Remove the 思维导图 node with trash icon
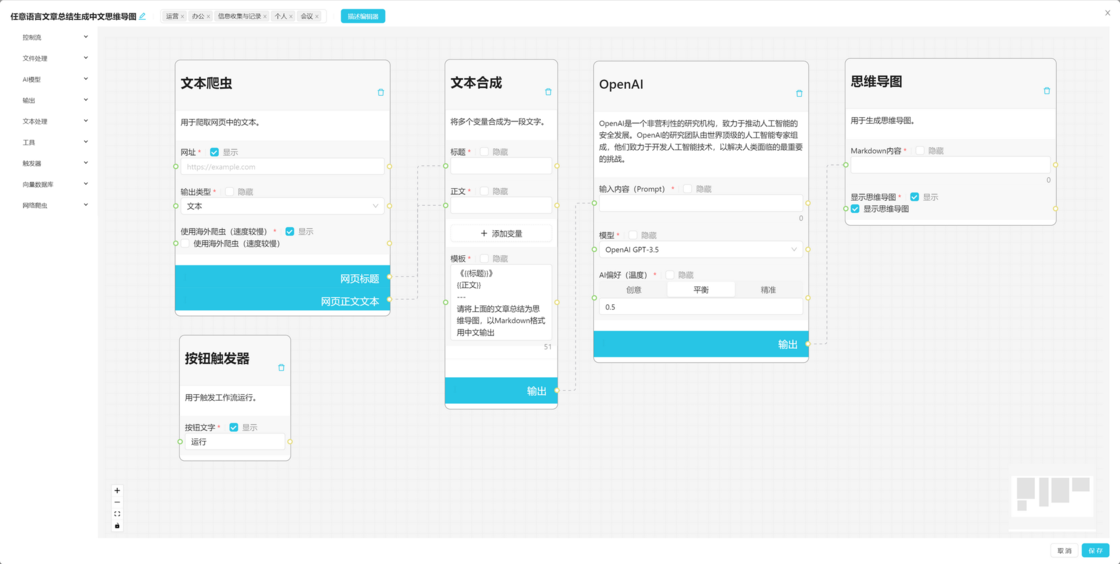 pos(1047,91)
